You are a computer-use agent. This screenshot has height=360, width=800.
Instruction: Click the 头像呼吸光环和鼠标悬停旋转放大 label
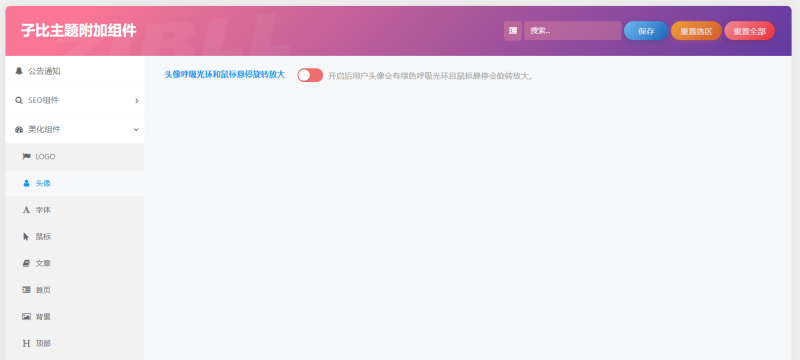point(224,74)
